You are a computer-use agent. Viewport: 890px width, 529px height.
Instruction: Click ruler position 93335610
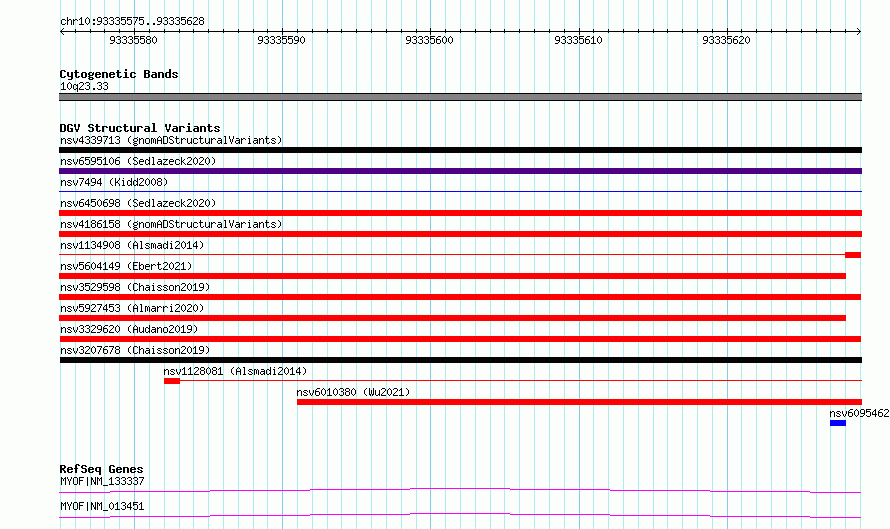[x=578, y=40]
